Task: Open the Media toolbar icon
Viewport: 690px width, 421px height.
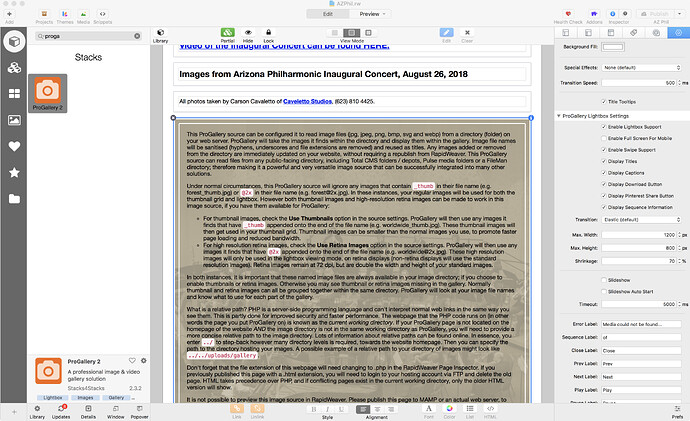Action: point(83,14)
